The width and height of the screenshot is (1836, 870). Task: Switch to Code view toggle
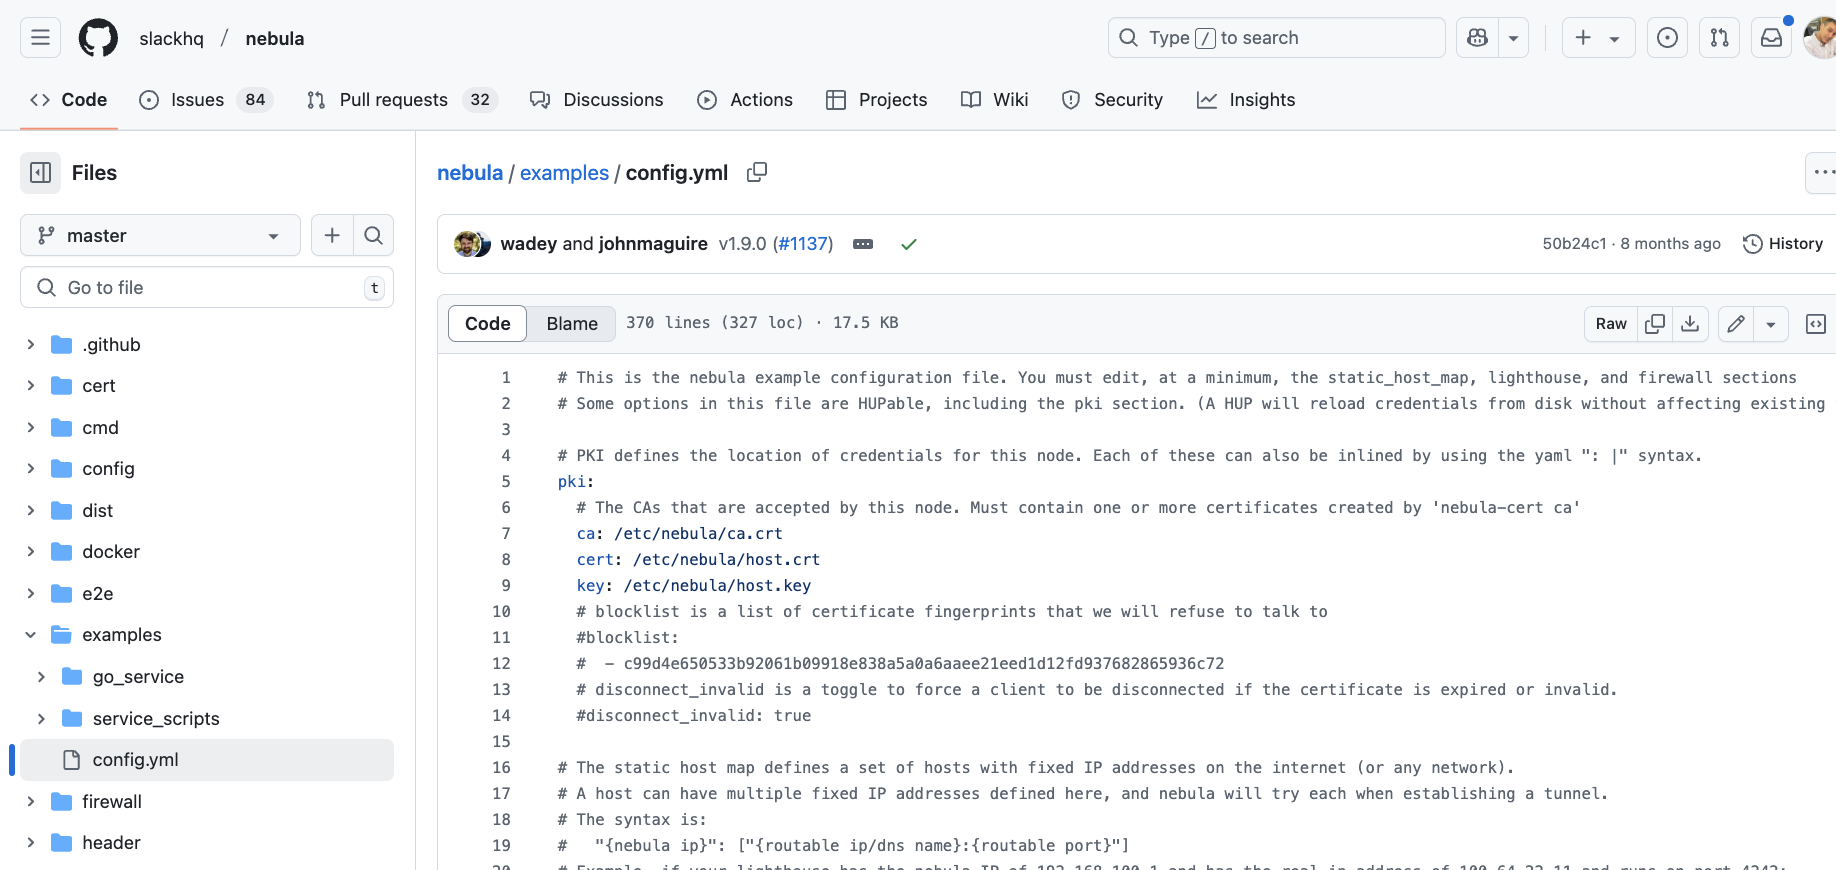[x=487, y=324]
